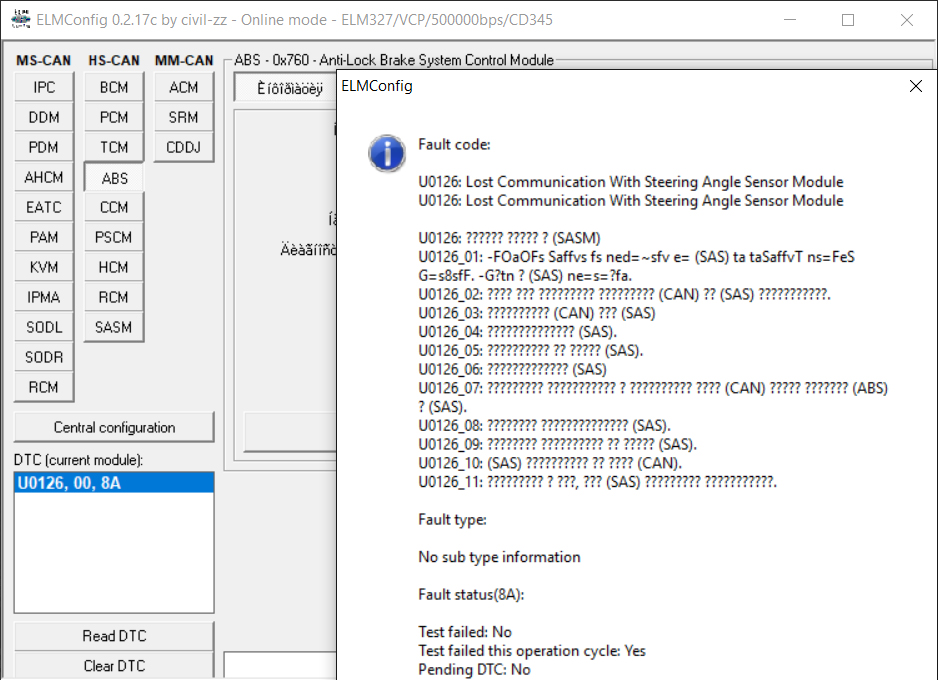Click the ELMConfig app icon in title bar
938x680 pixels.
coord(19,19)
